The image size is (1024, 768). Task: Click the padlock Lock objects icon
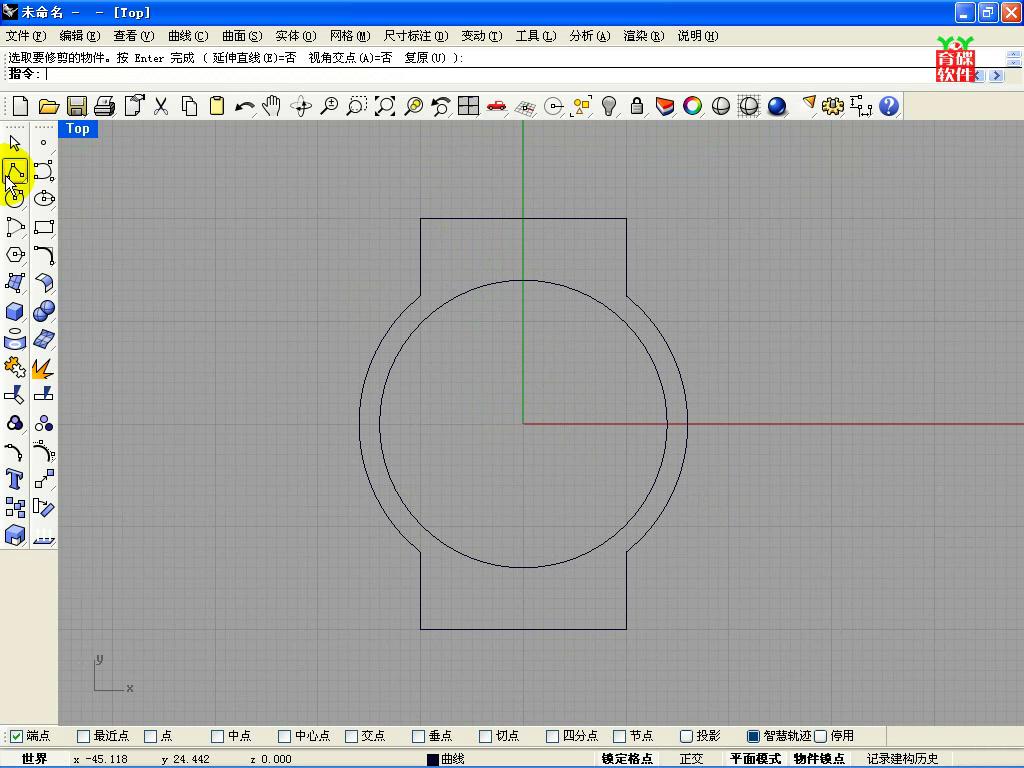[x=637, y=106]
